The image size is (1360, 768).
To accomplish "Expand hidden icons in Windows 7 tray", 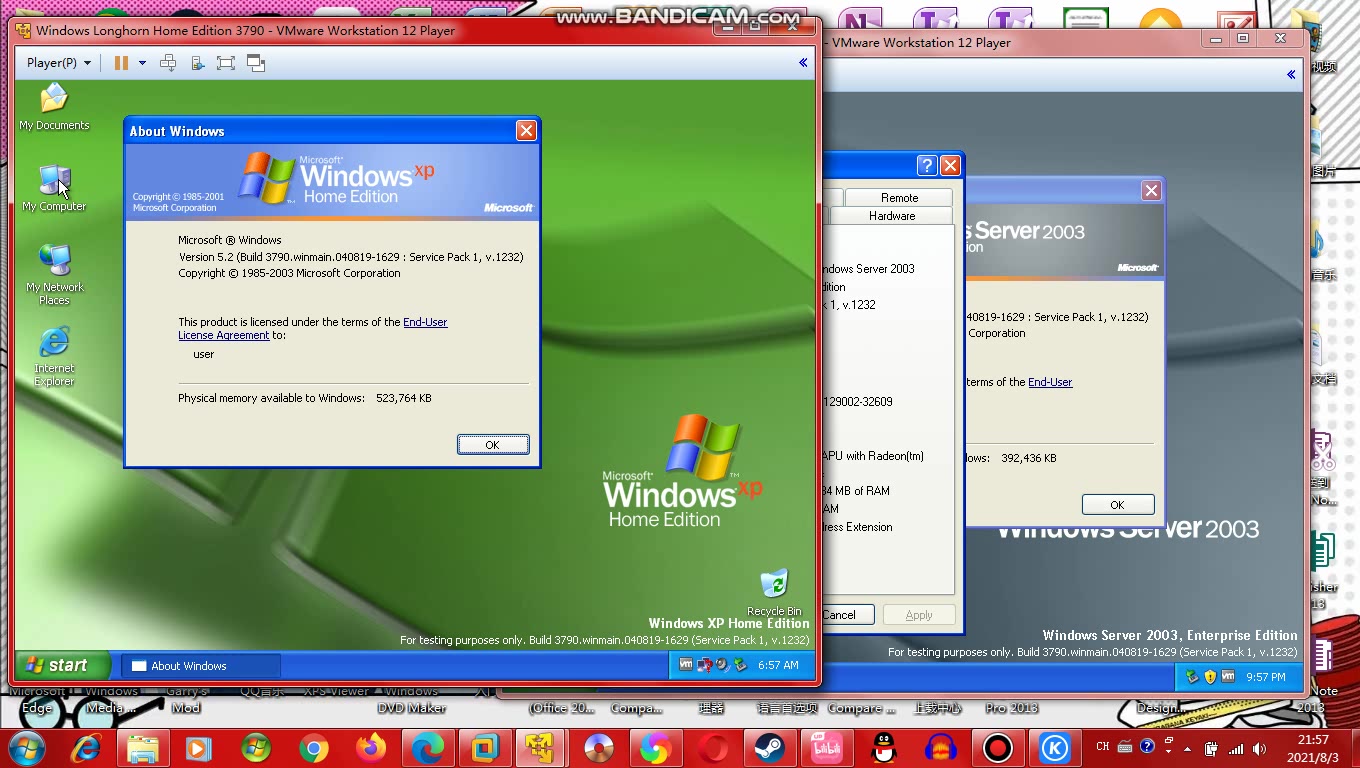I will 1187,748.
